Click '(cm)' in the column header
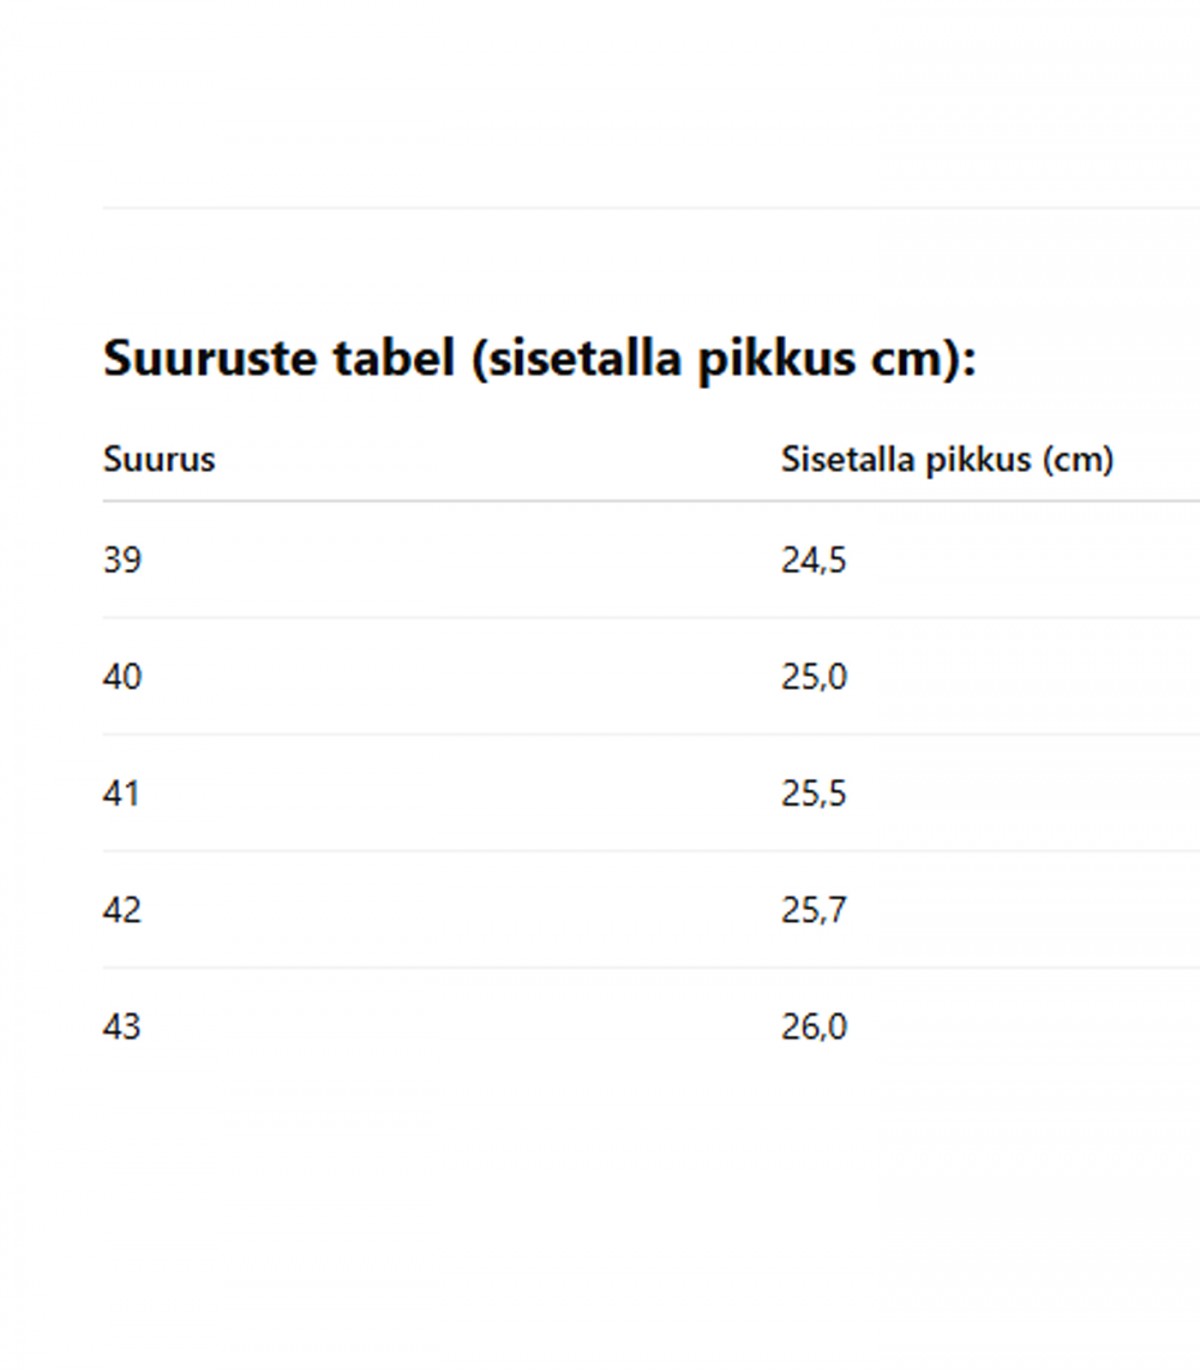 (x=1077, y=459)
